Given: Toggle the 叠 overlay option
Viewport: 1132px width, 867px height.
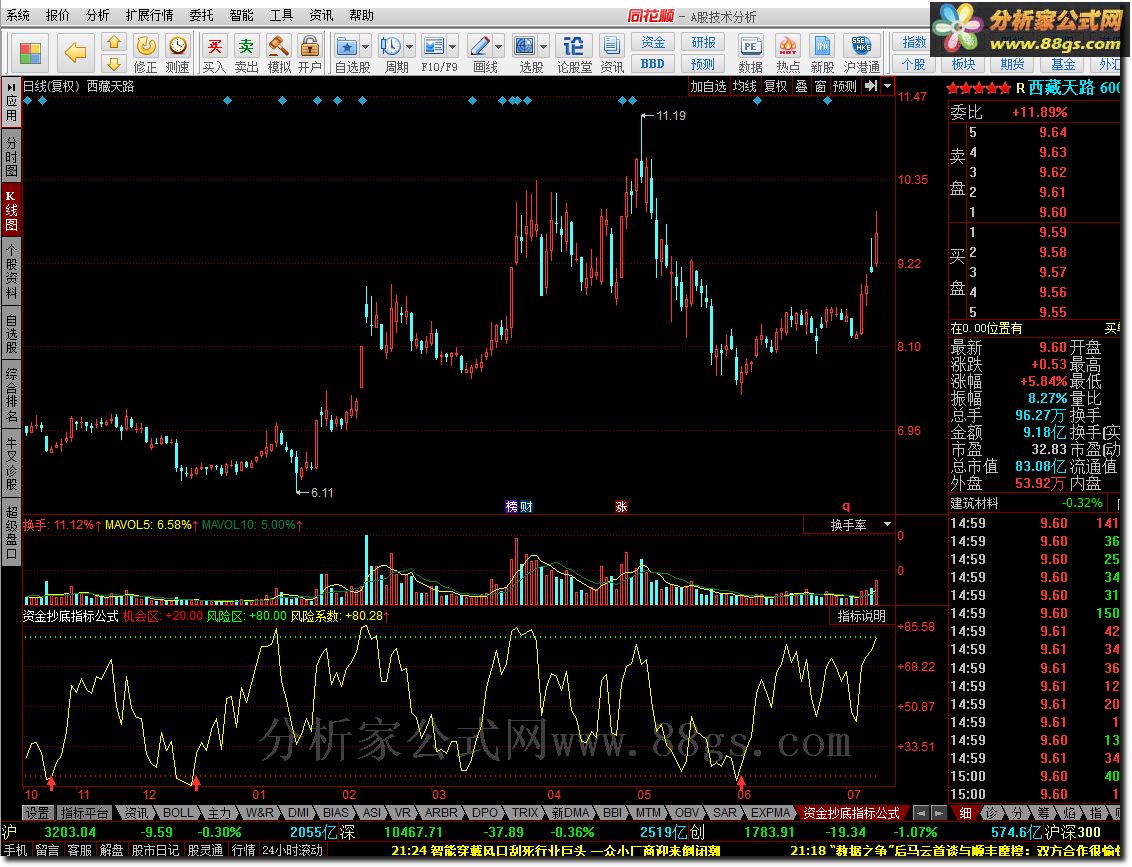Looking at the screenshot, I should (x=801, y=86).
